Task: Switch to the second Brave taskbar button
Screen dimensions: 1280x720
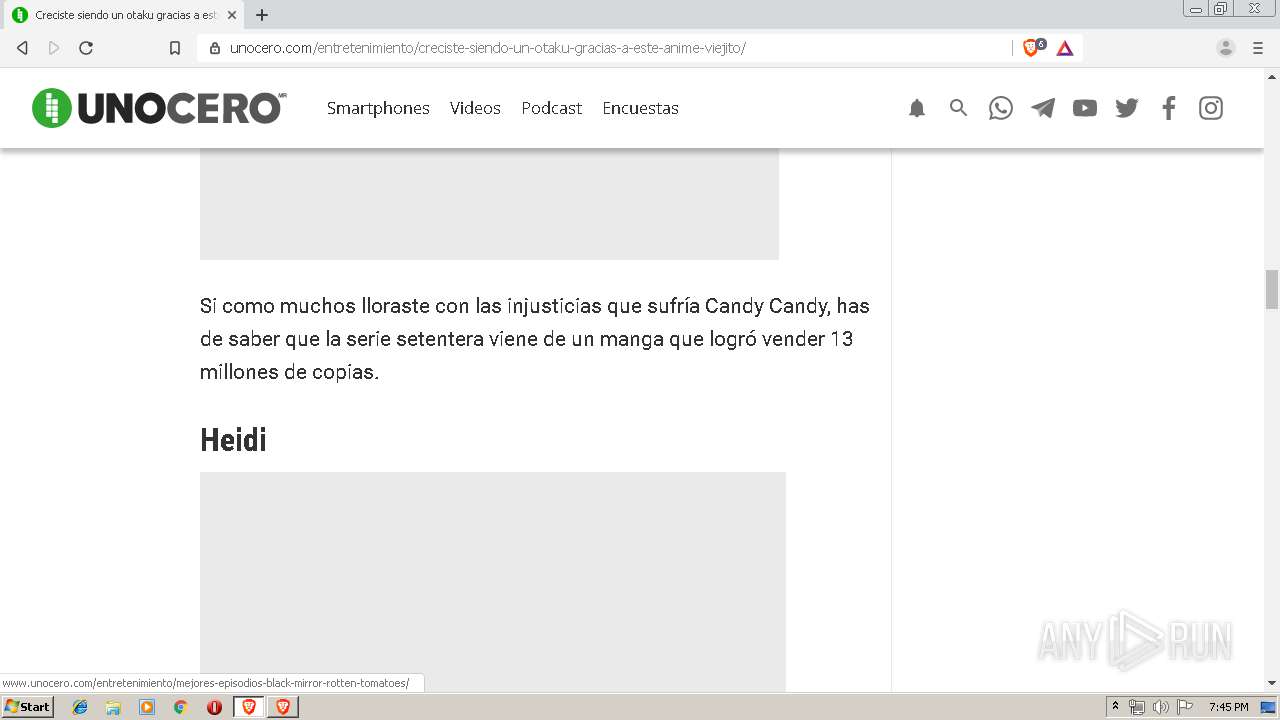Action: point(283,707)
